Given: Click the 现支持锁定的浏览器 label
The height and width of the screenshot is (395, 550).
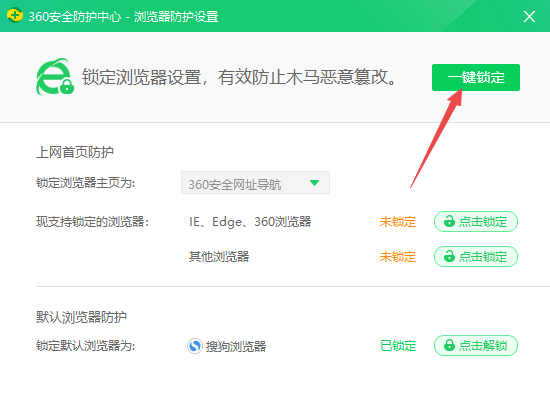Looking at the screenshot, I should coord(93,222).
